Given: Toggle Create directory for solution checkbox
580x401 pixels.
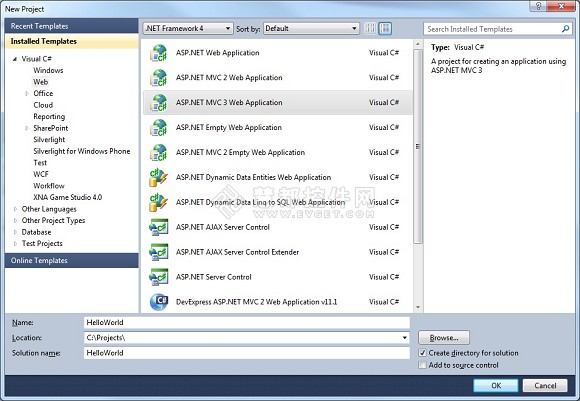Looking at the screenshot, I should point(422,353).
